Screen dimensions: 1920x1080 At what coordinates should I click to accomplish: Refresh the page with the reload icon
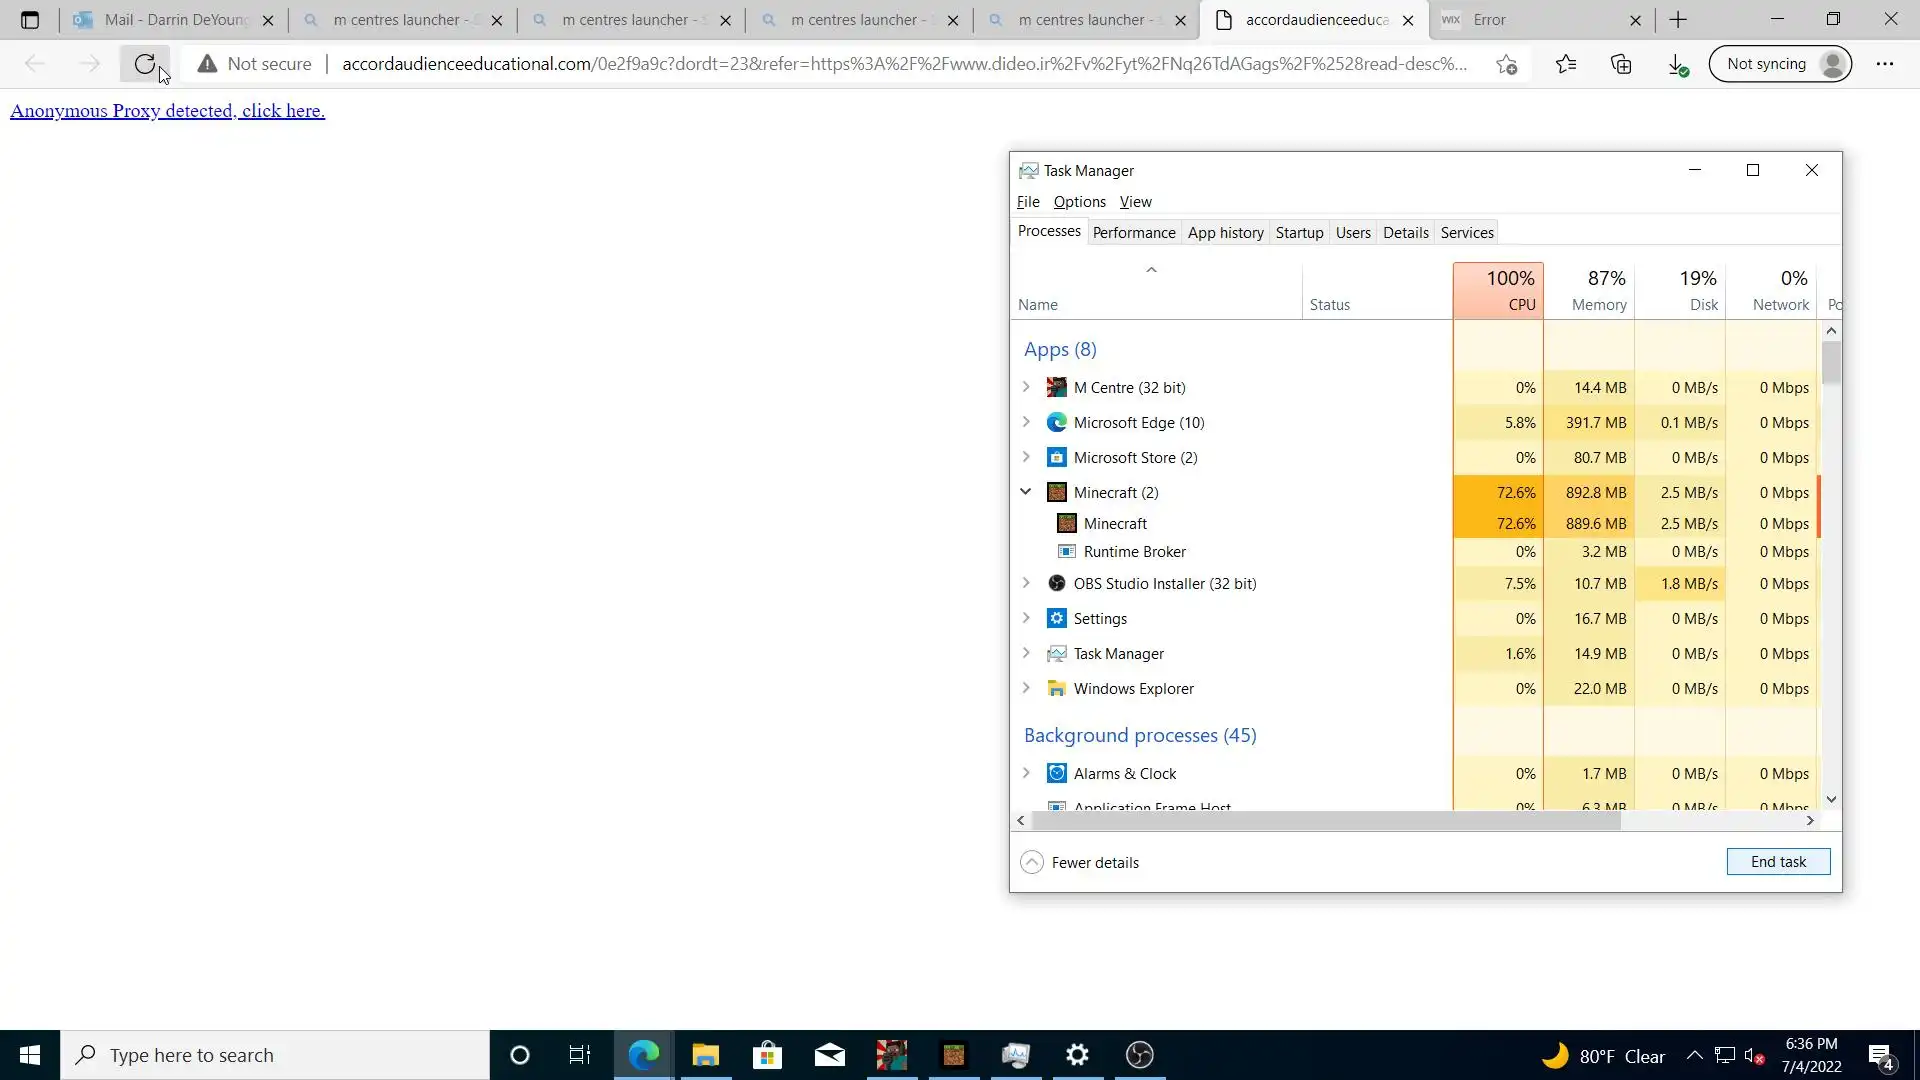click(144, 64)
